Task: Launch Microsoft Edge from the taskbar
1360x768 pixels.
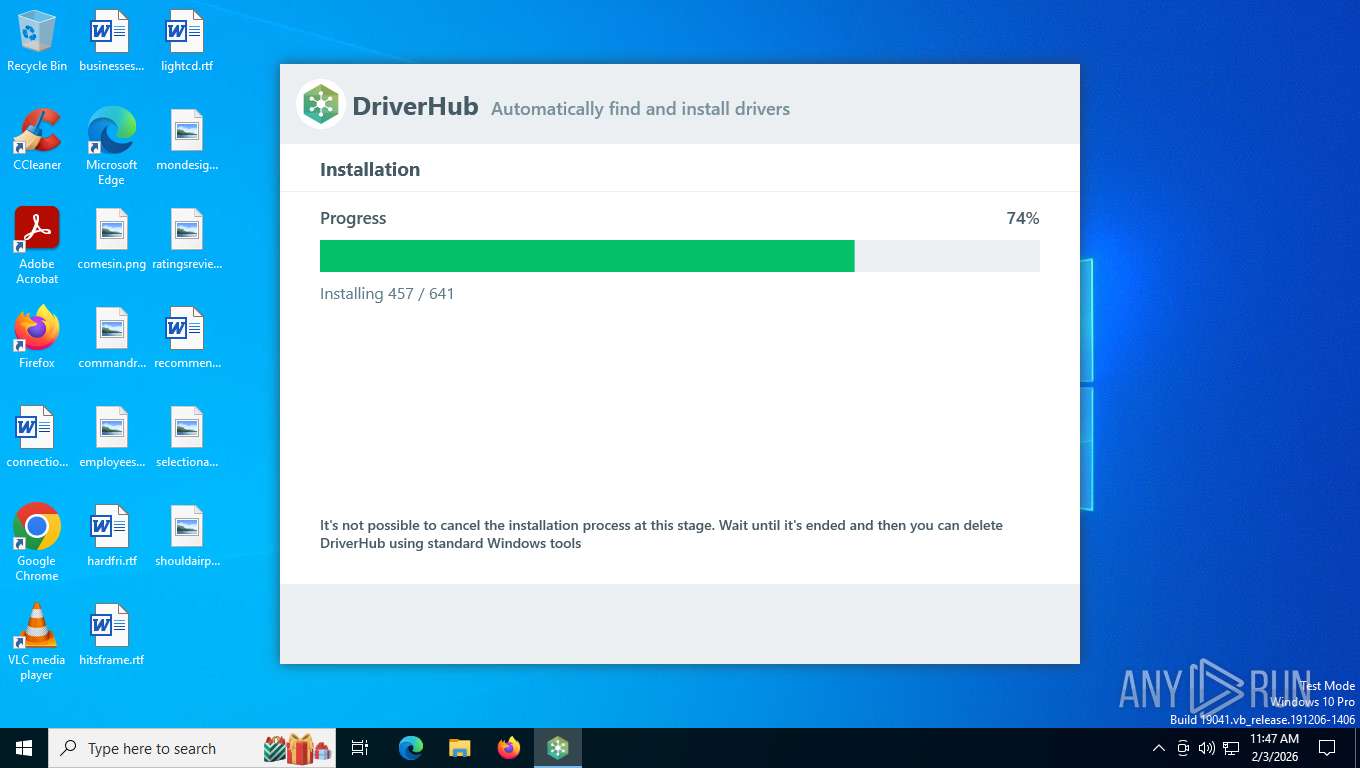Action: [x=411, y=748]
